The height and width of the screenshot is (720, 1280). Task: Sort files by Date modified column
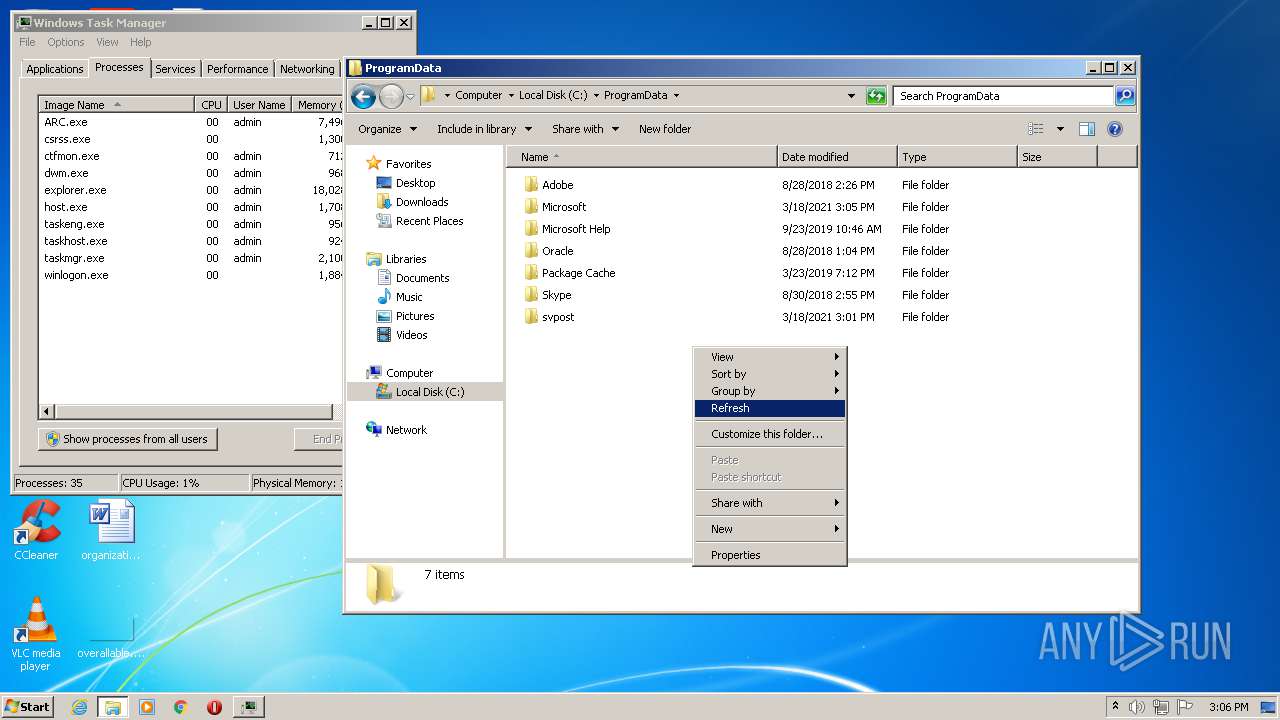(836, 157)
